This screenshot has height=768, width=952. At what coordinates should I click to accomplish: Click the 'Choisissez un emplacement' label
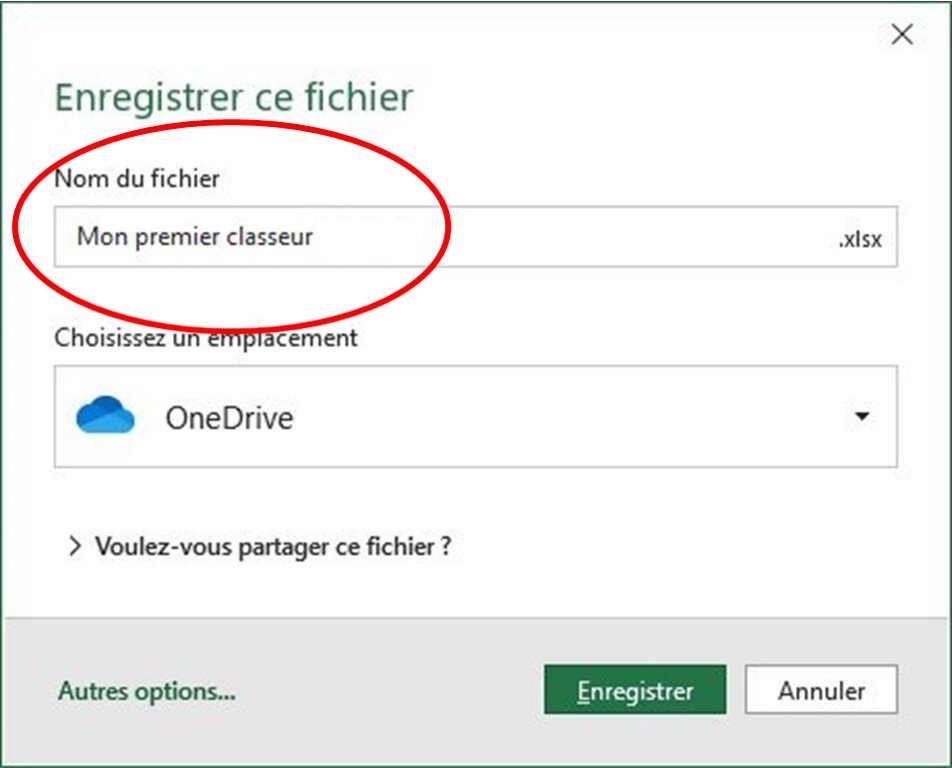[x=206, y=338]
